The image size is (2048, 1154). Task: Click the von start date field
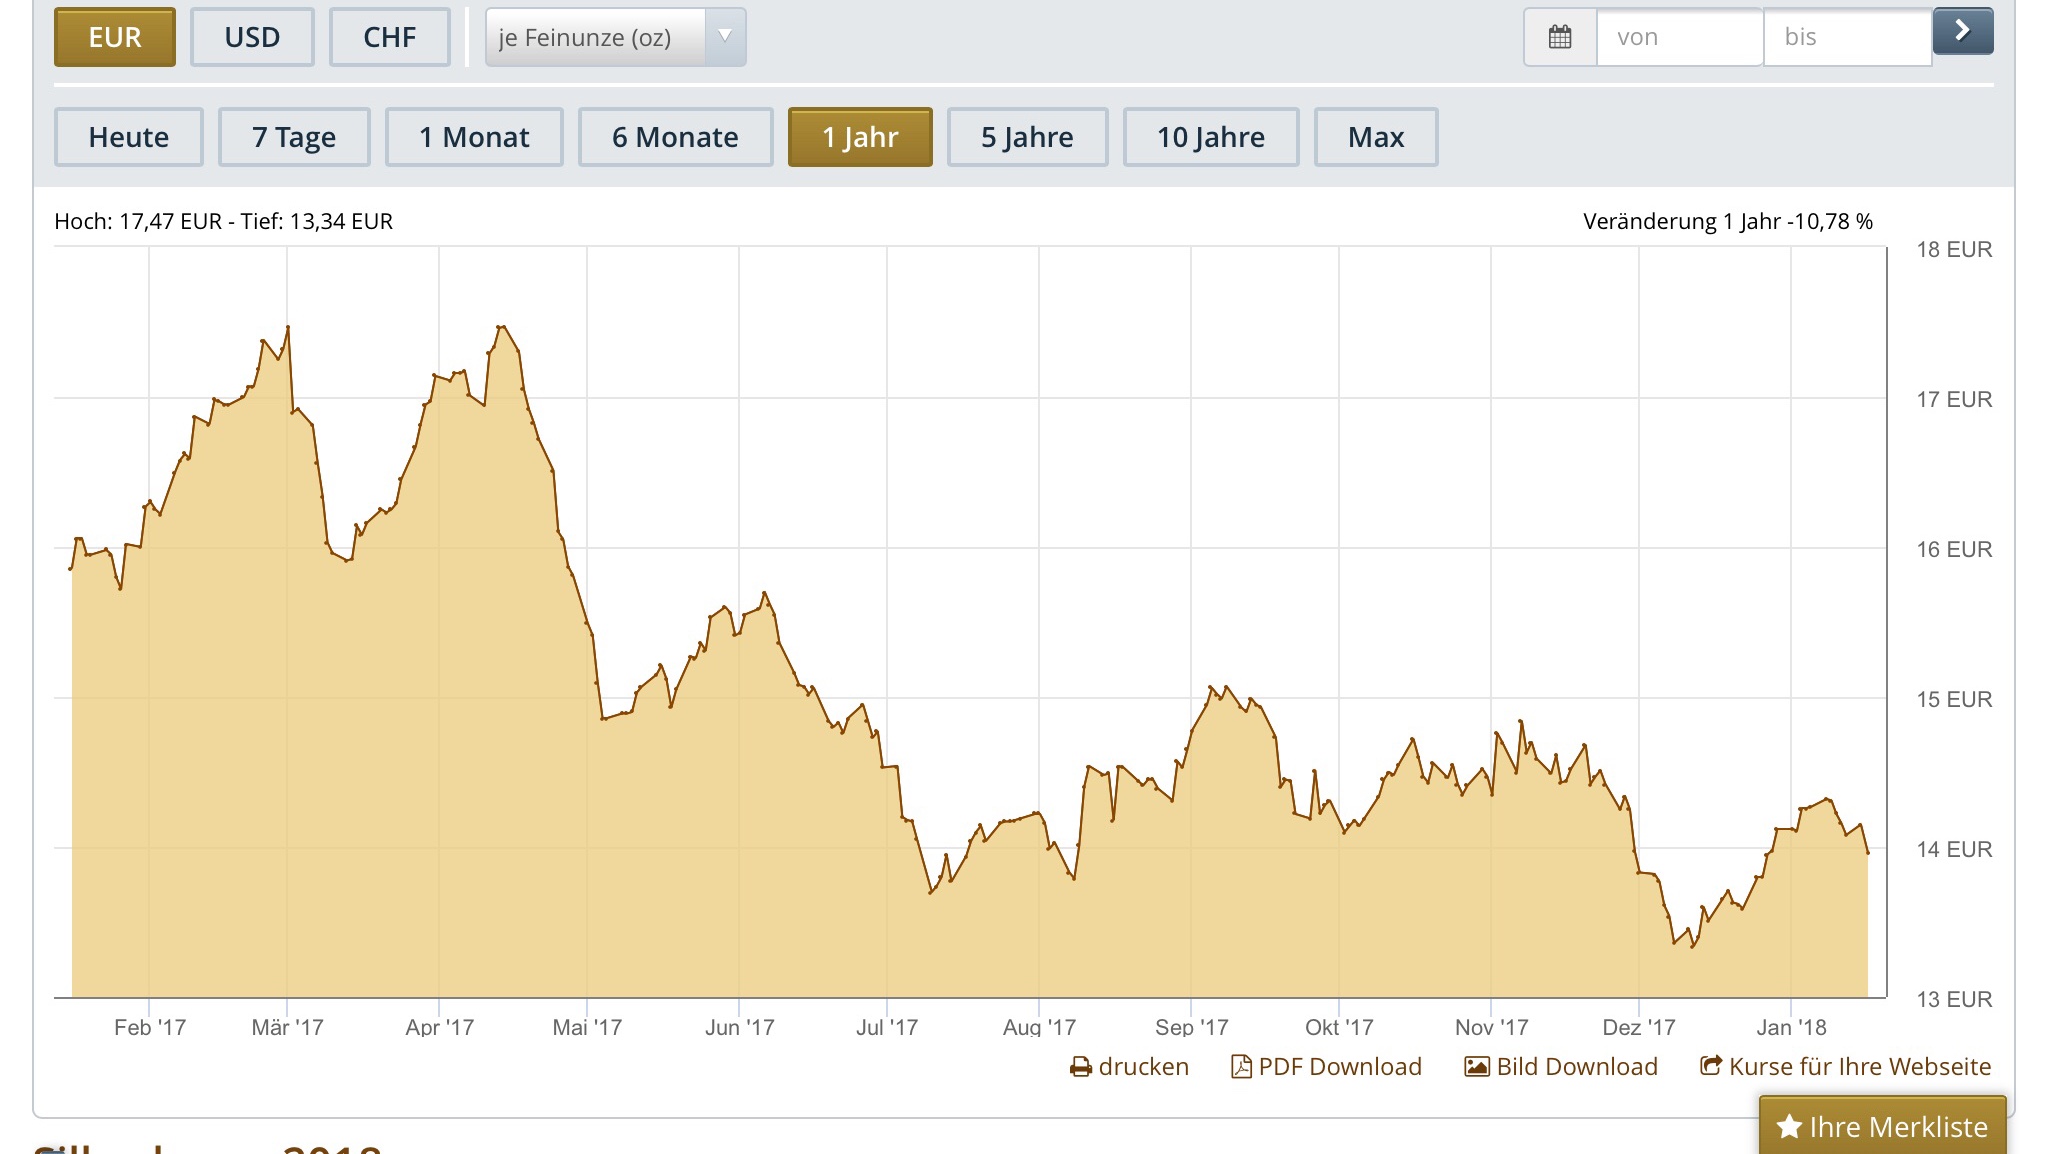[1678, 38]
